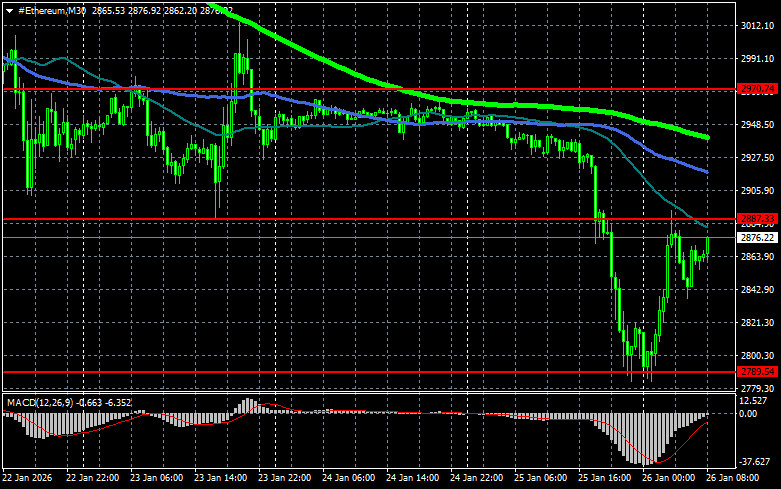Select the red 2970.74 price level label
Screen dimensions: 781x489
coord(758,89)
